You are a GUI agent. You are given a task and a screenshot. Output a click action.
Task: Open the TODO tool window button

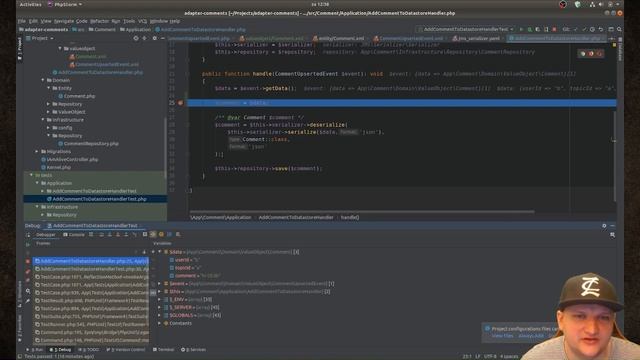[x=89, y=349]
